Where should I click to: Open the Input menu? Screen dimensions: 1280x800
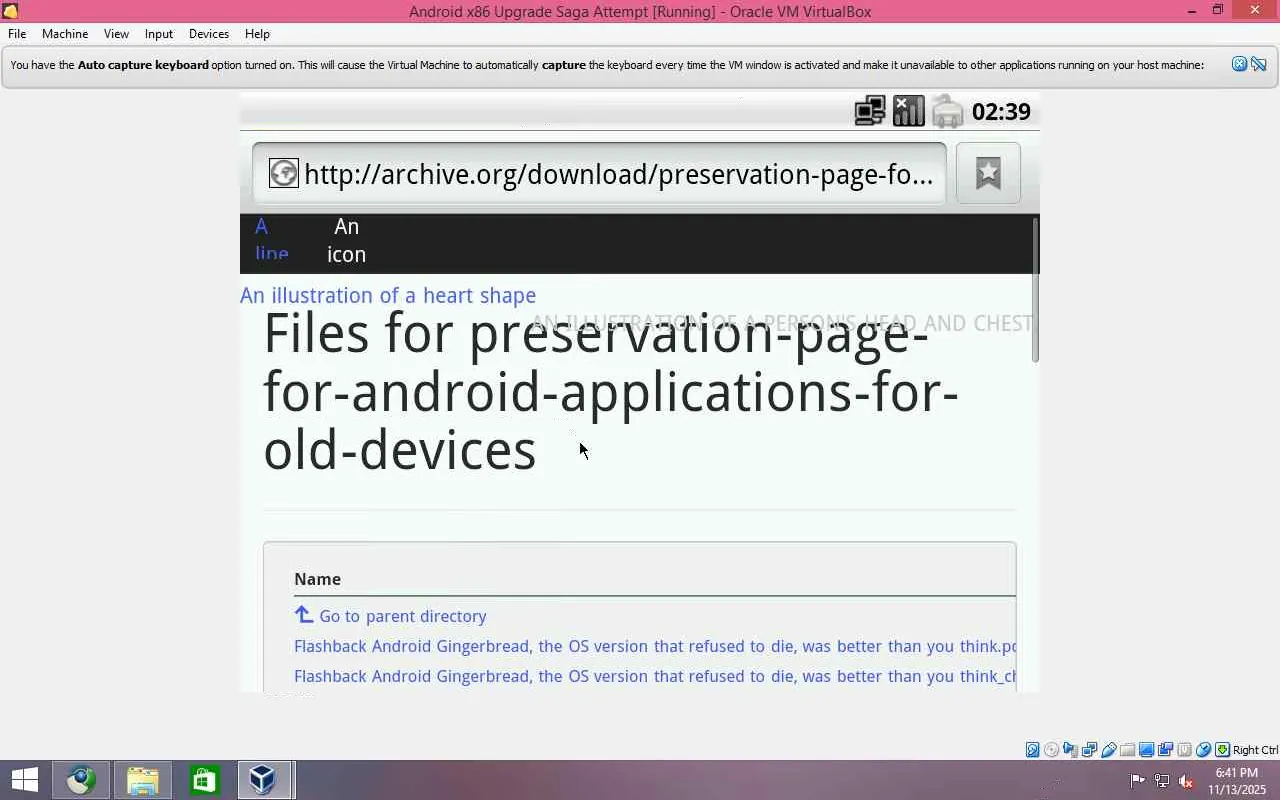[x=158, y=33]
